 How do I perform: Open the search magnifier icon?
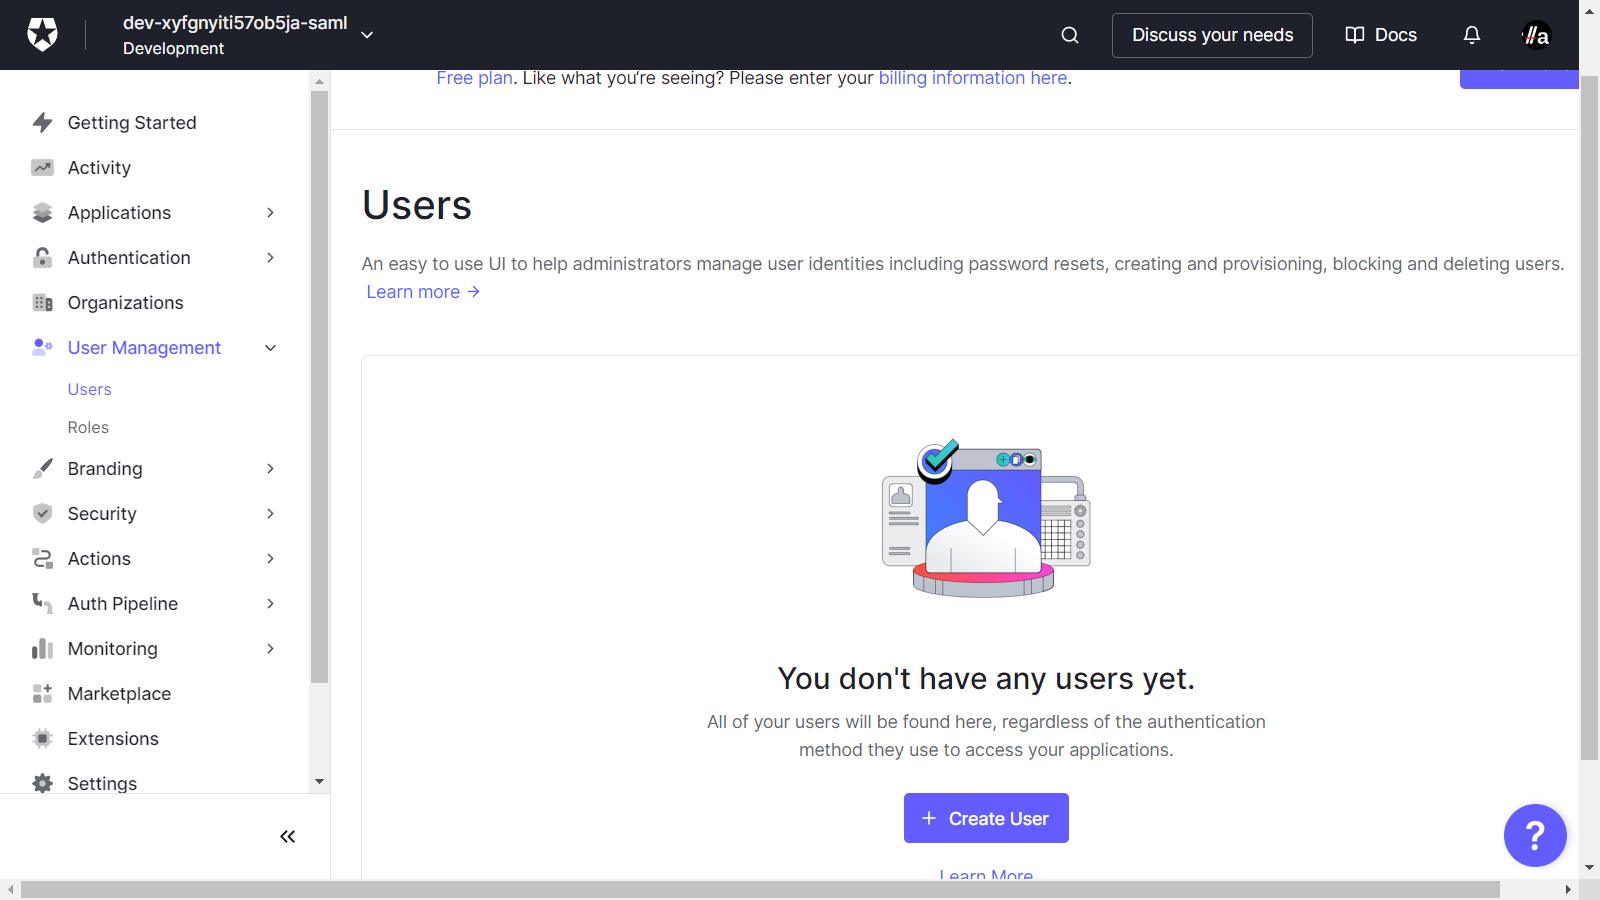[1069, 35]
